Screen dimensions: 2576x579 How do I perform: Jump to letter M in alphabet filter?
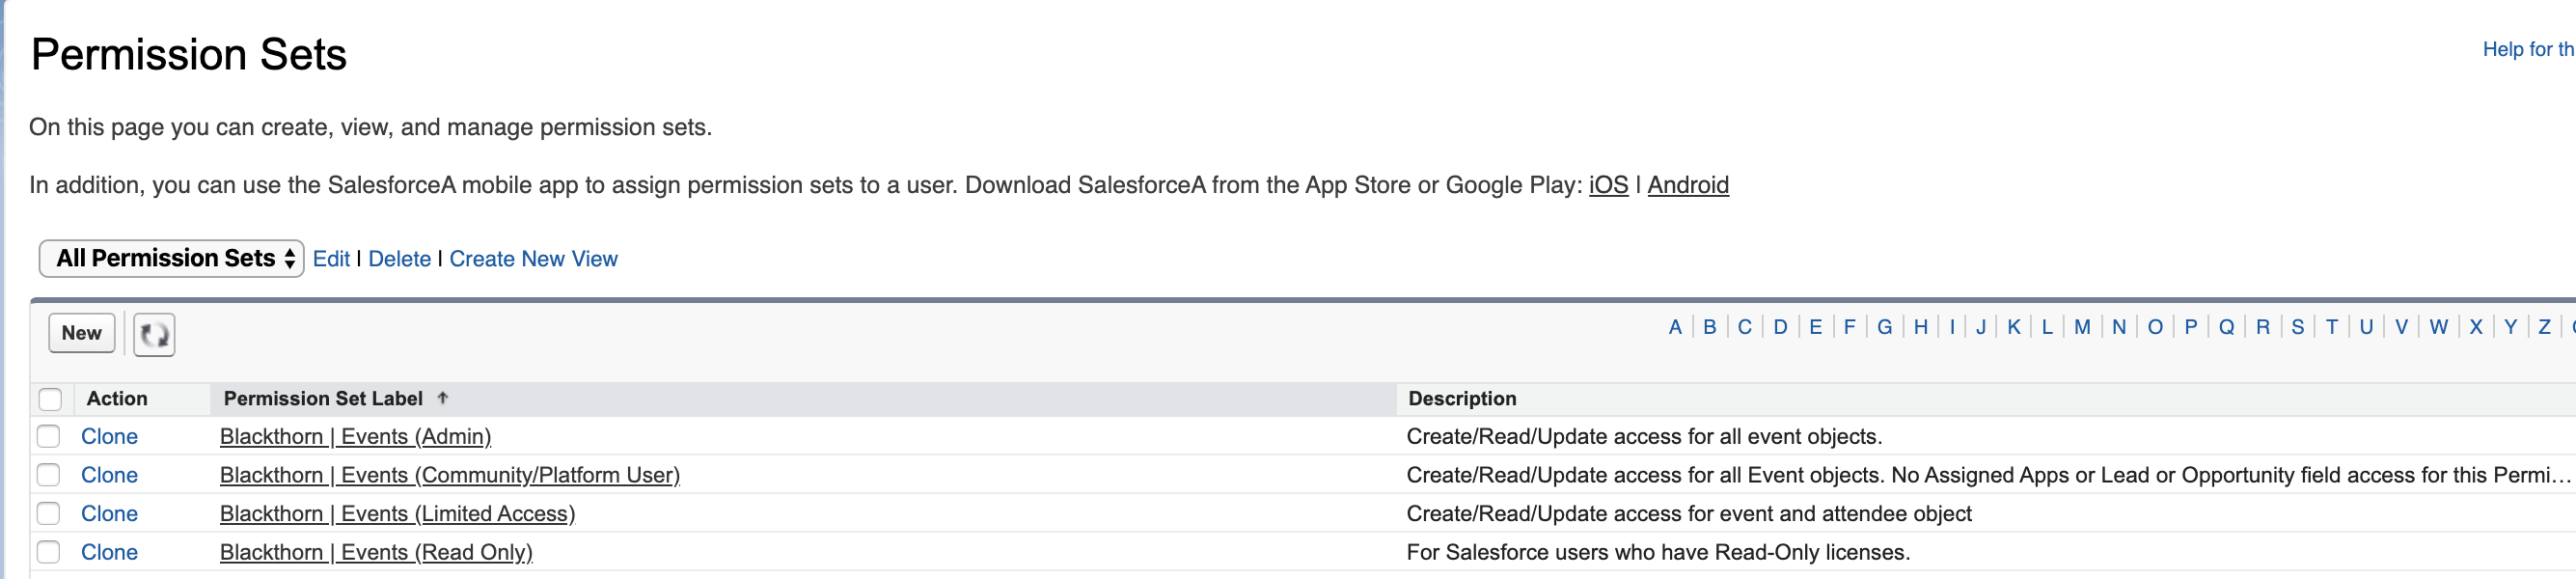pyautogui.click(x=2082, y=327)
